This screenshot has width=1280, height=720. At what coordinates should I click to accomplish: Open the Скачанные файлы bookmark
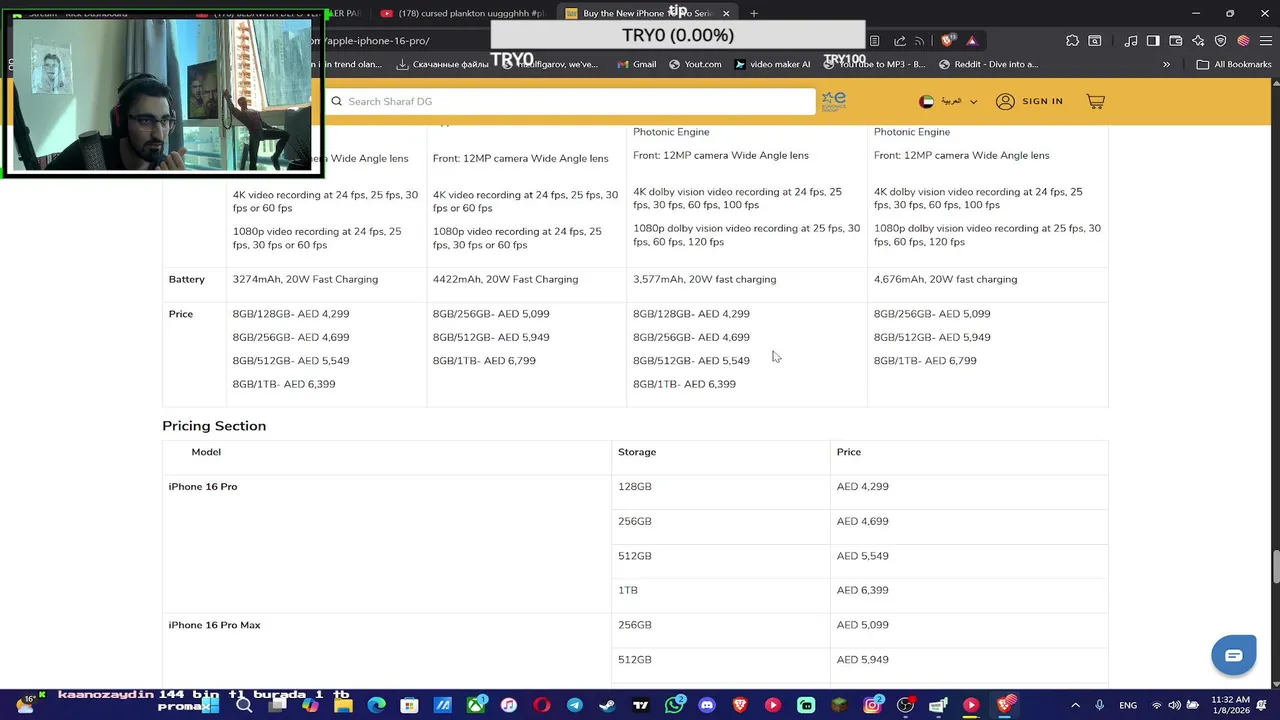443,64
